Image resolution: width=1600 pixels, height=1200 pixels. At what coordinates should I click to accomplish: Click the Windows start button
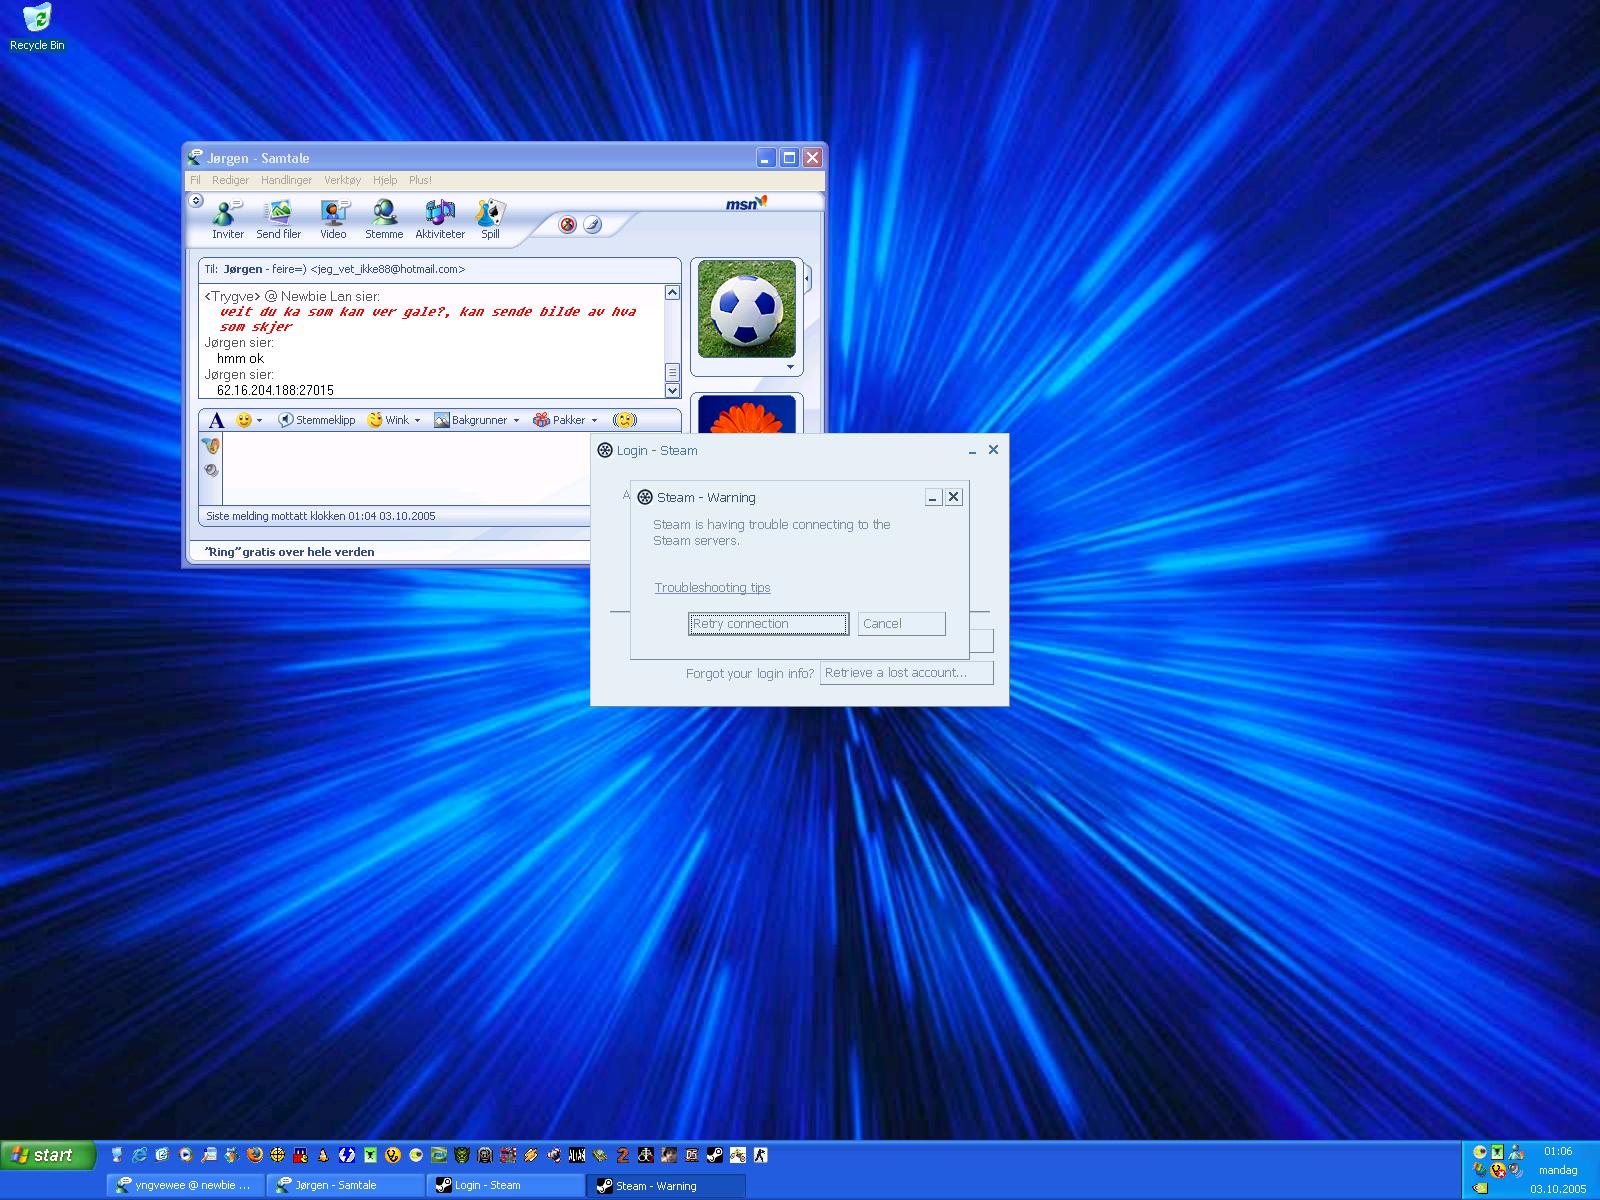click(48, 1155)
